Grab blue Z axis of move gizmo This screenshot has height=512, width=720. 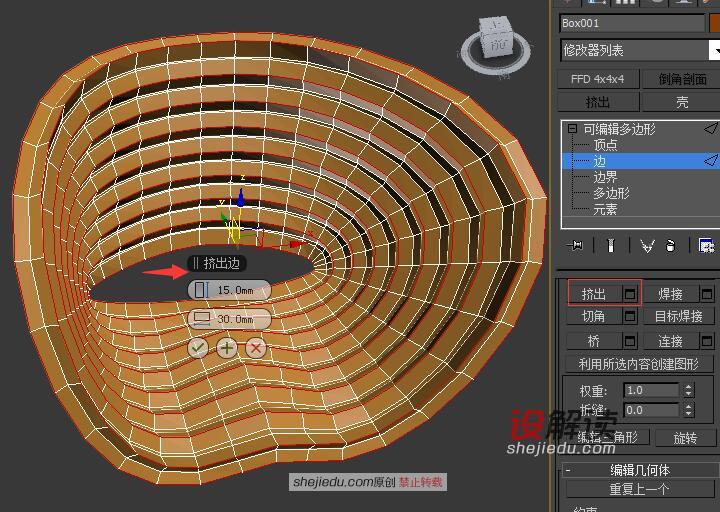[x=241, y=198]
